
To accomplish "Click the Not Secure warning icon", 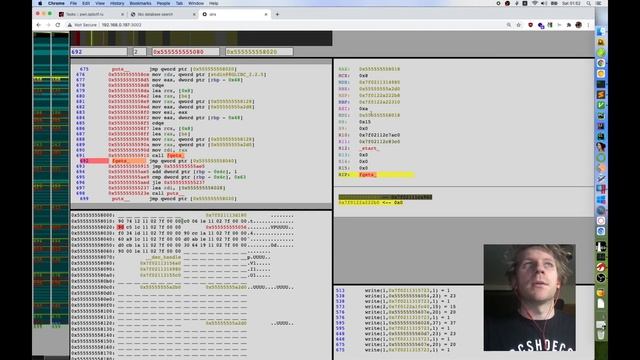I will [70, 25].
